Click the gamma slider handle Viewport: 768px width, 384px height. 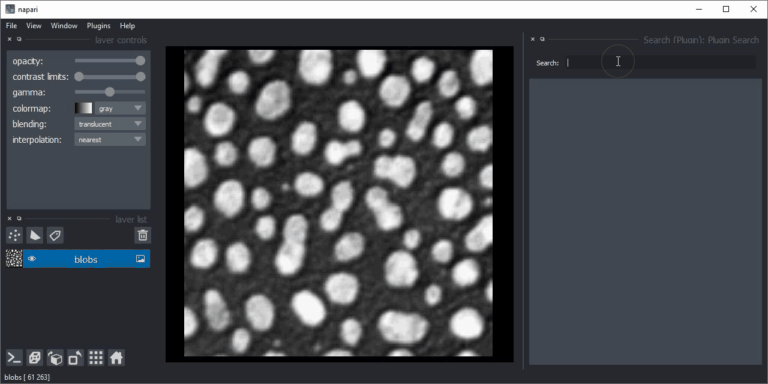(110, 92)
